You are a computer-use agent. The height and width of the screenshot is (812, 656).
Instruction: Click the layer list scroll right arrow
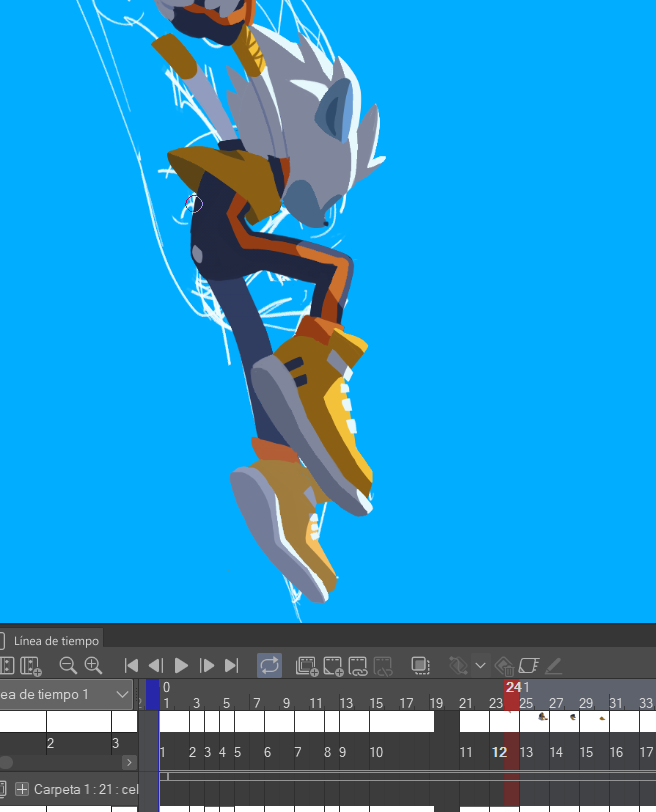[x=129, y=762]
